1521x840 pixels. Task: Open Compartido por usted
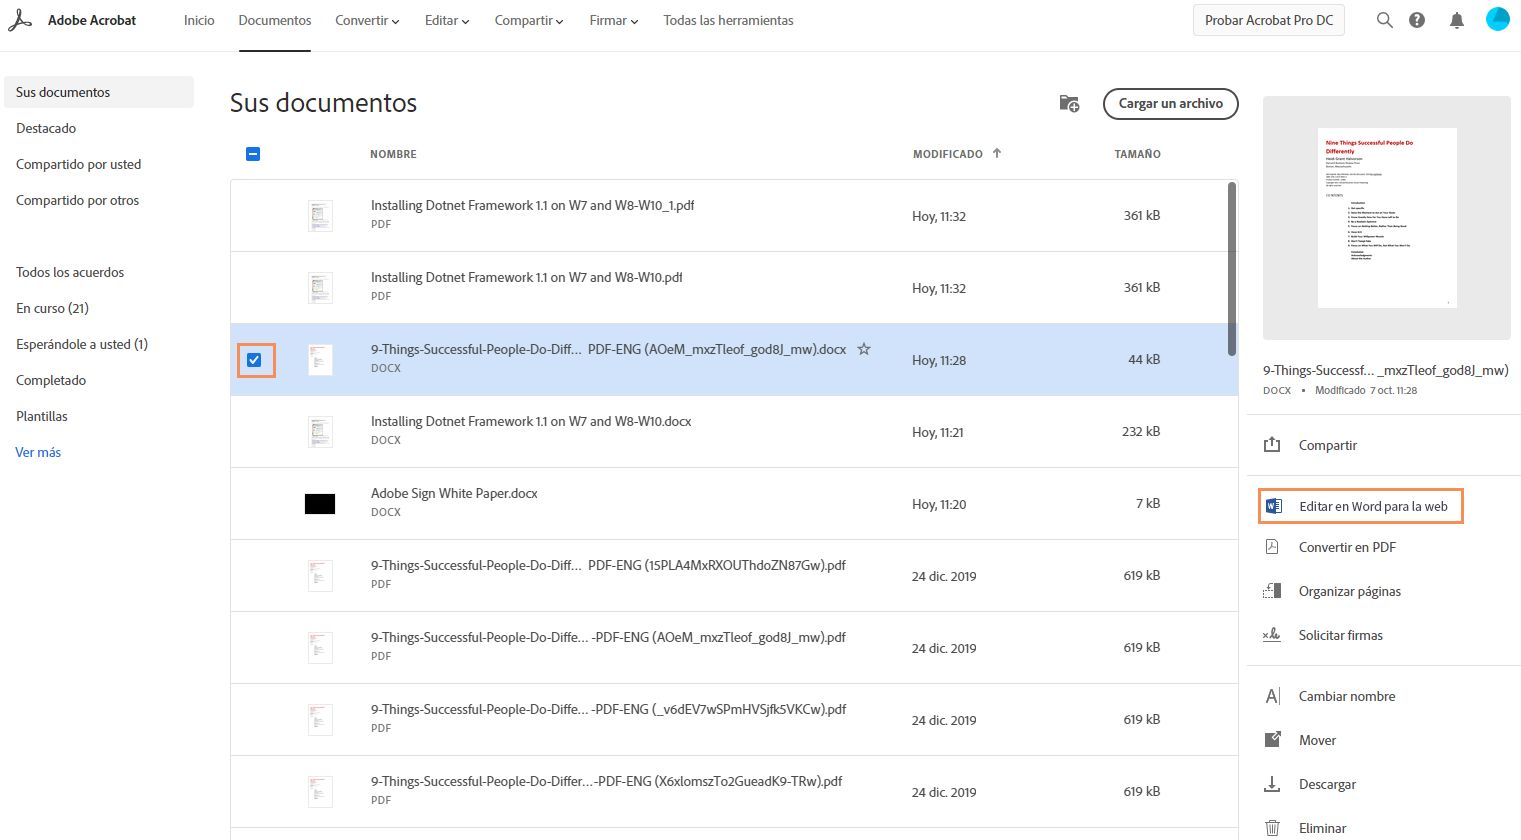(78, 164)
